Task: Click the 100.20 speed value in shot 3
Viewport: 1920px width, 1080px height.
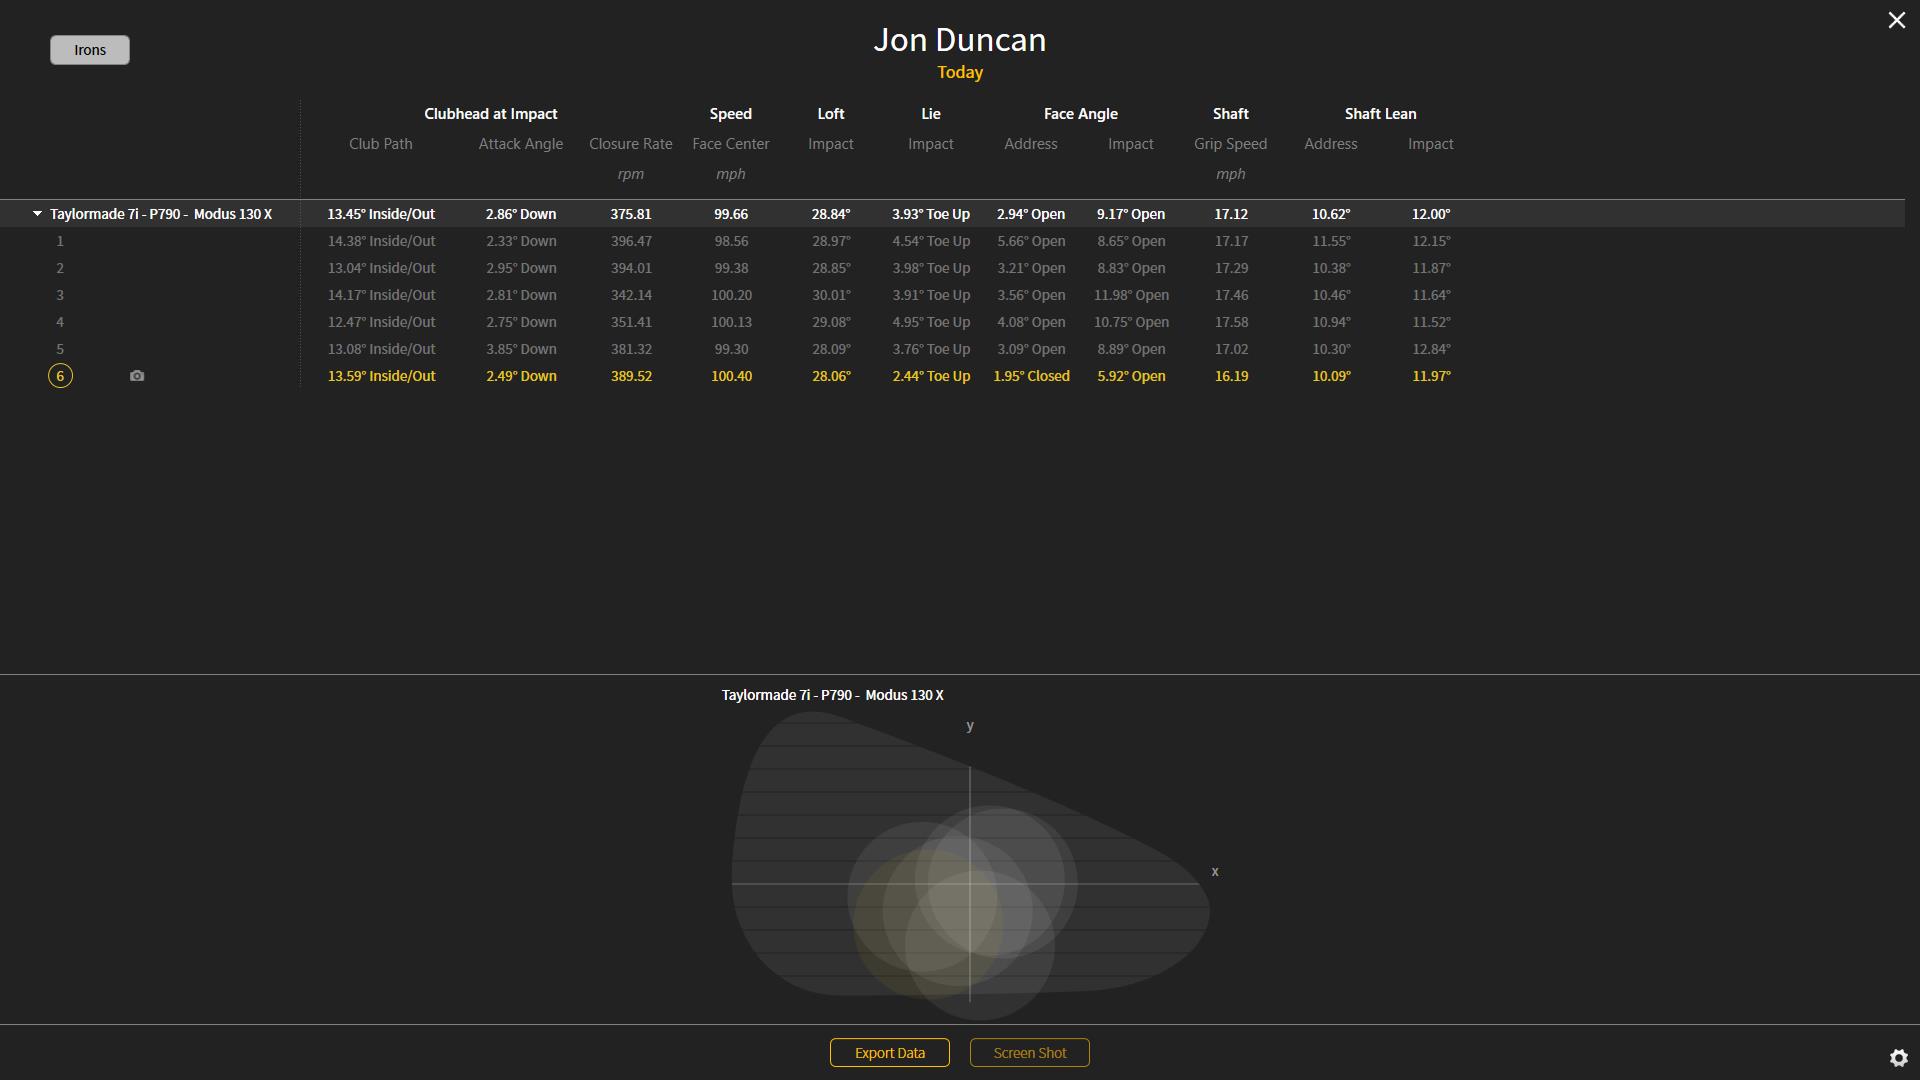Action: [x=731, y=295]
